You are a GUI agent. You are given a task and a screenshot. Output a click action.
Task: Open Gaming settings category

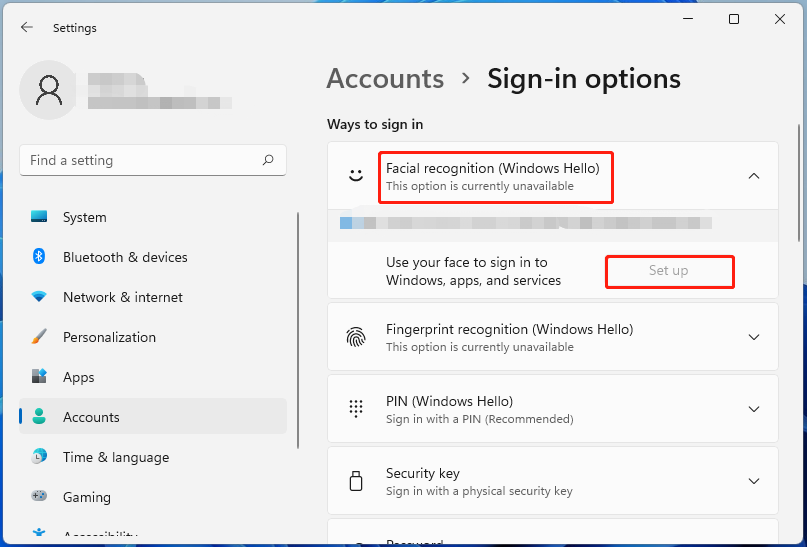pos(153,497)
